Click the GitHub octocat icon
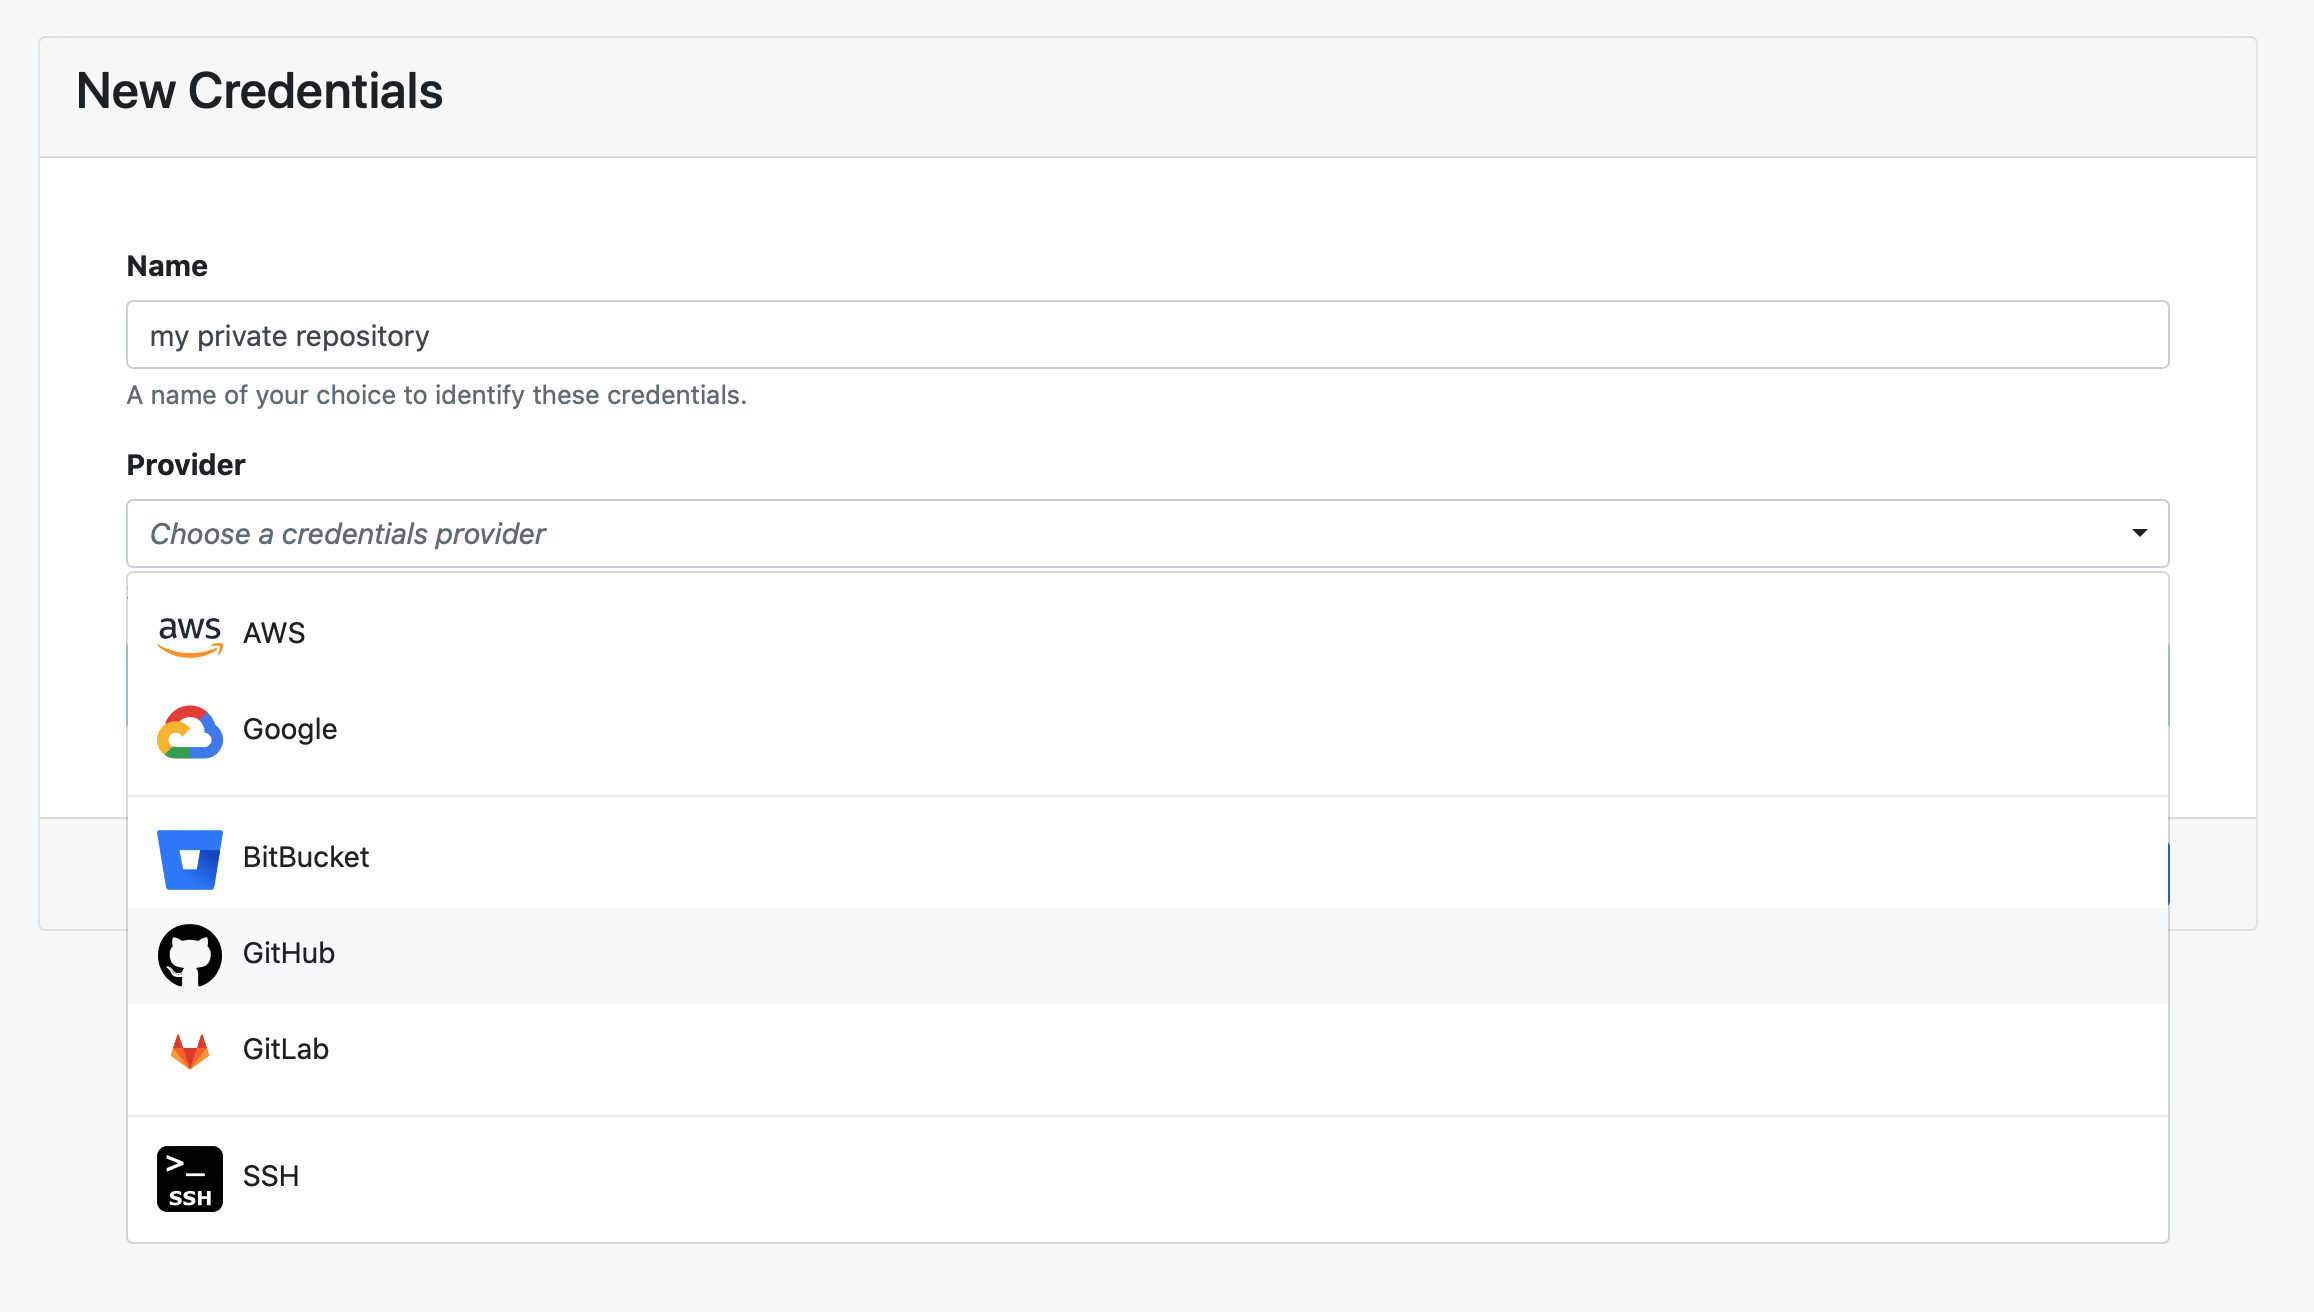The image size is (2314, 1312). point(189,955)
